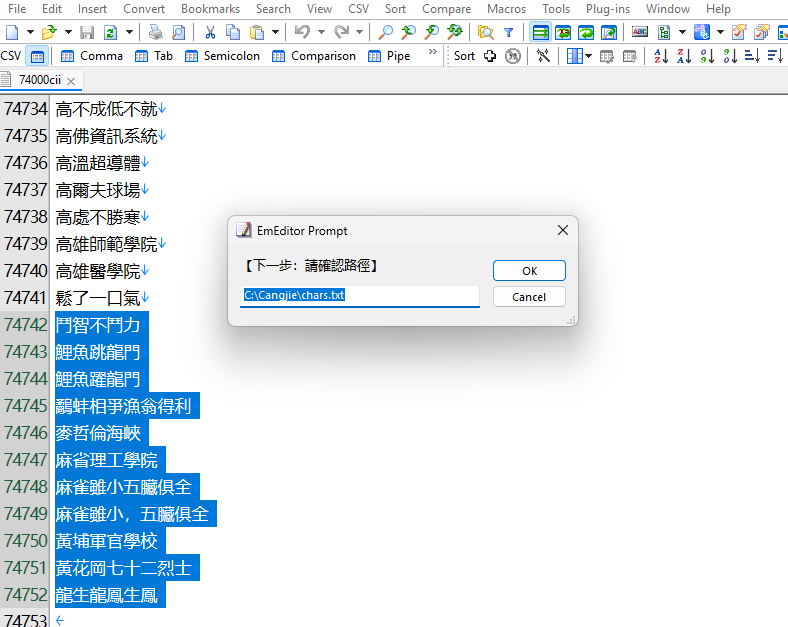
Task: Click Cancel in EmEditor Prompt
Action: click(529, 297)
